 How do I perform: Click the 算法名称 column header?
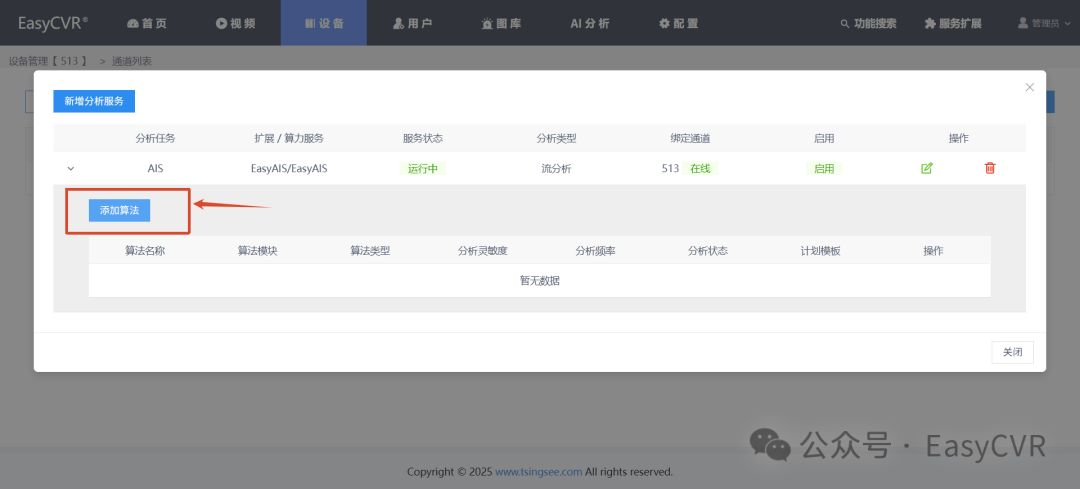pyautogui.click(x=145, y=251)
